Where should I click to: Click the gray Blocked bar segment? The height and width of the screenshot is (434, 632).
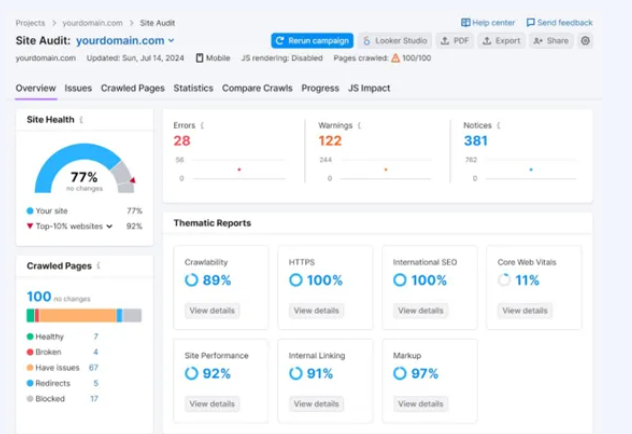point(132,316)
